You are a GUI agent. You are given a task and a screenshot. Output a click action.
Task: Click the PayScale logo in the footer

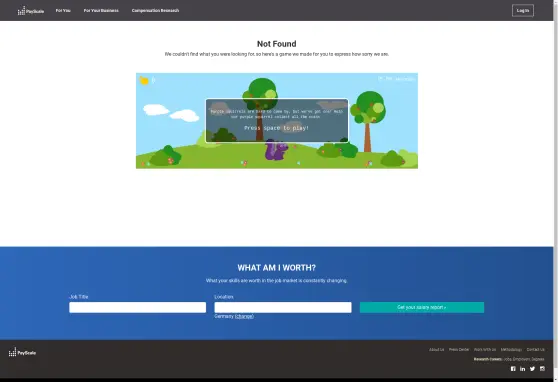[x=22, y=352]
